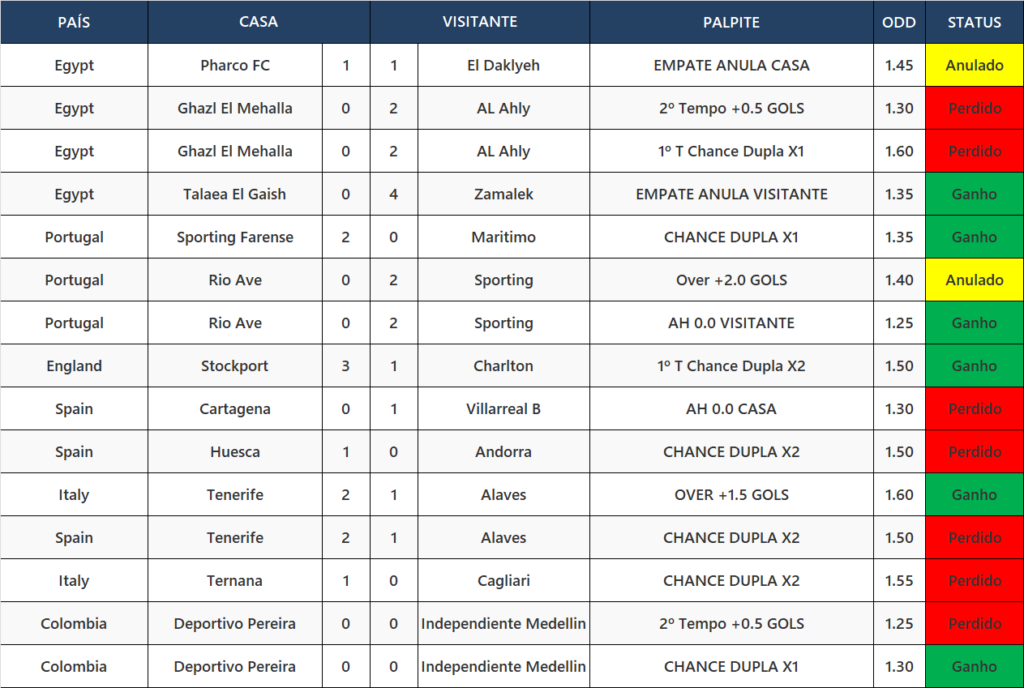
Task: Select the Huesca home team cell
Action: 235,452
